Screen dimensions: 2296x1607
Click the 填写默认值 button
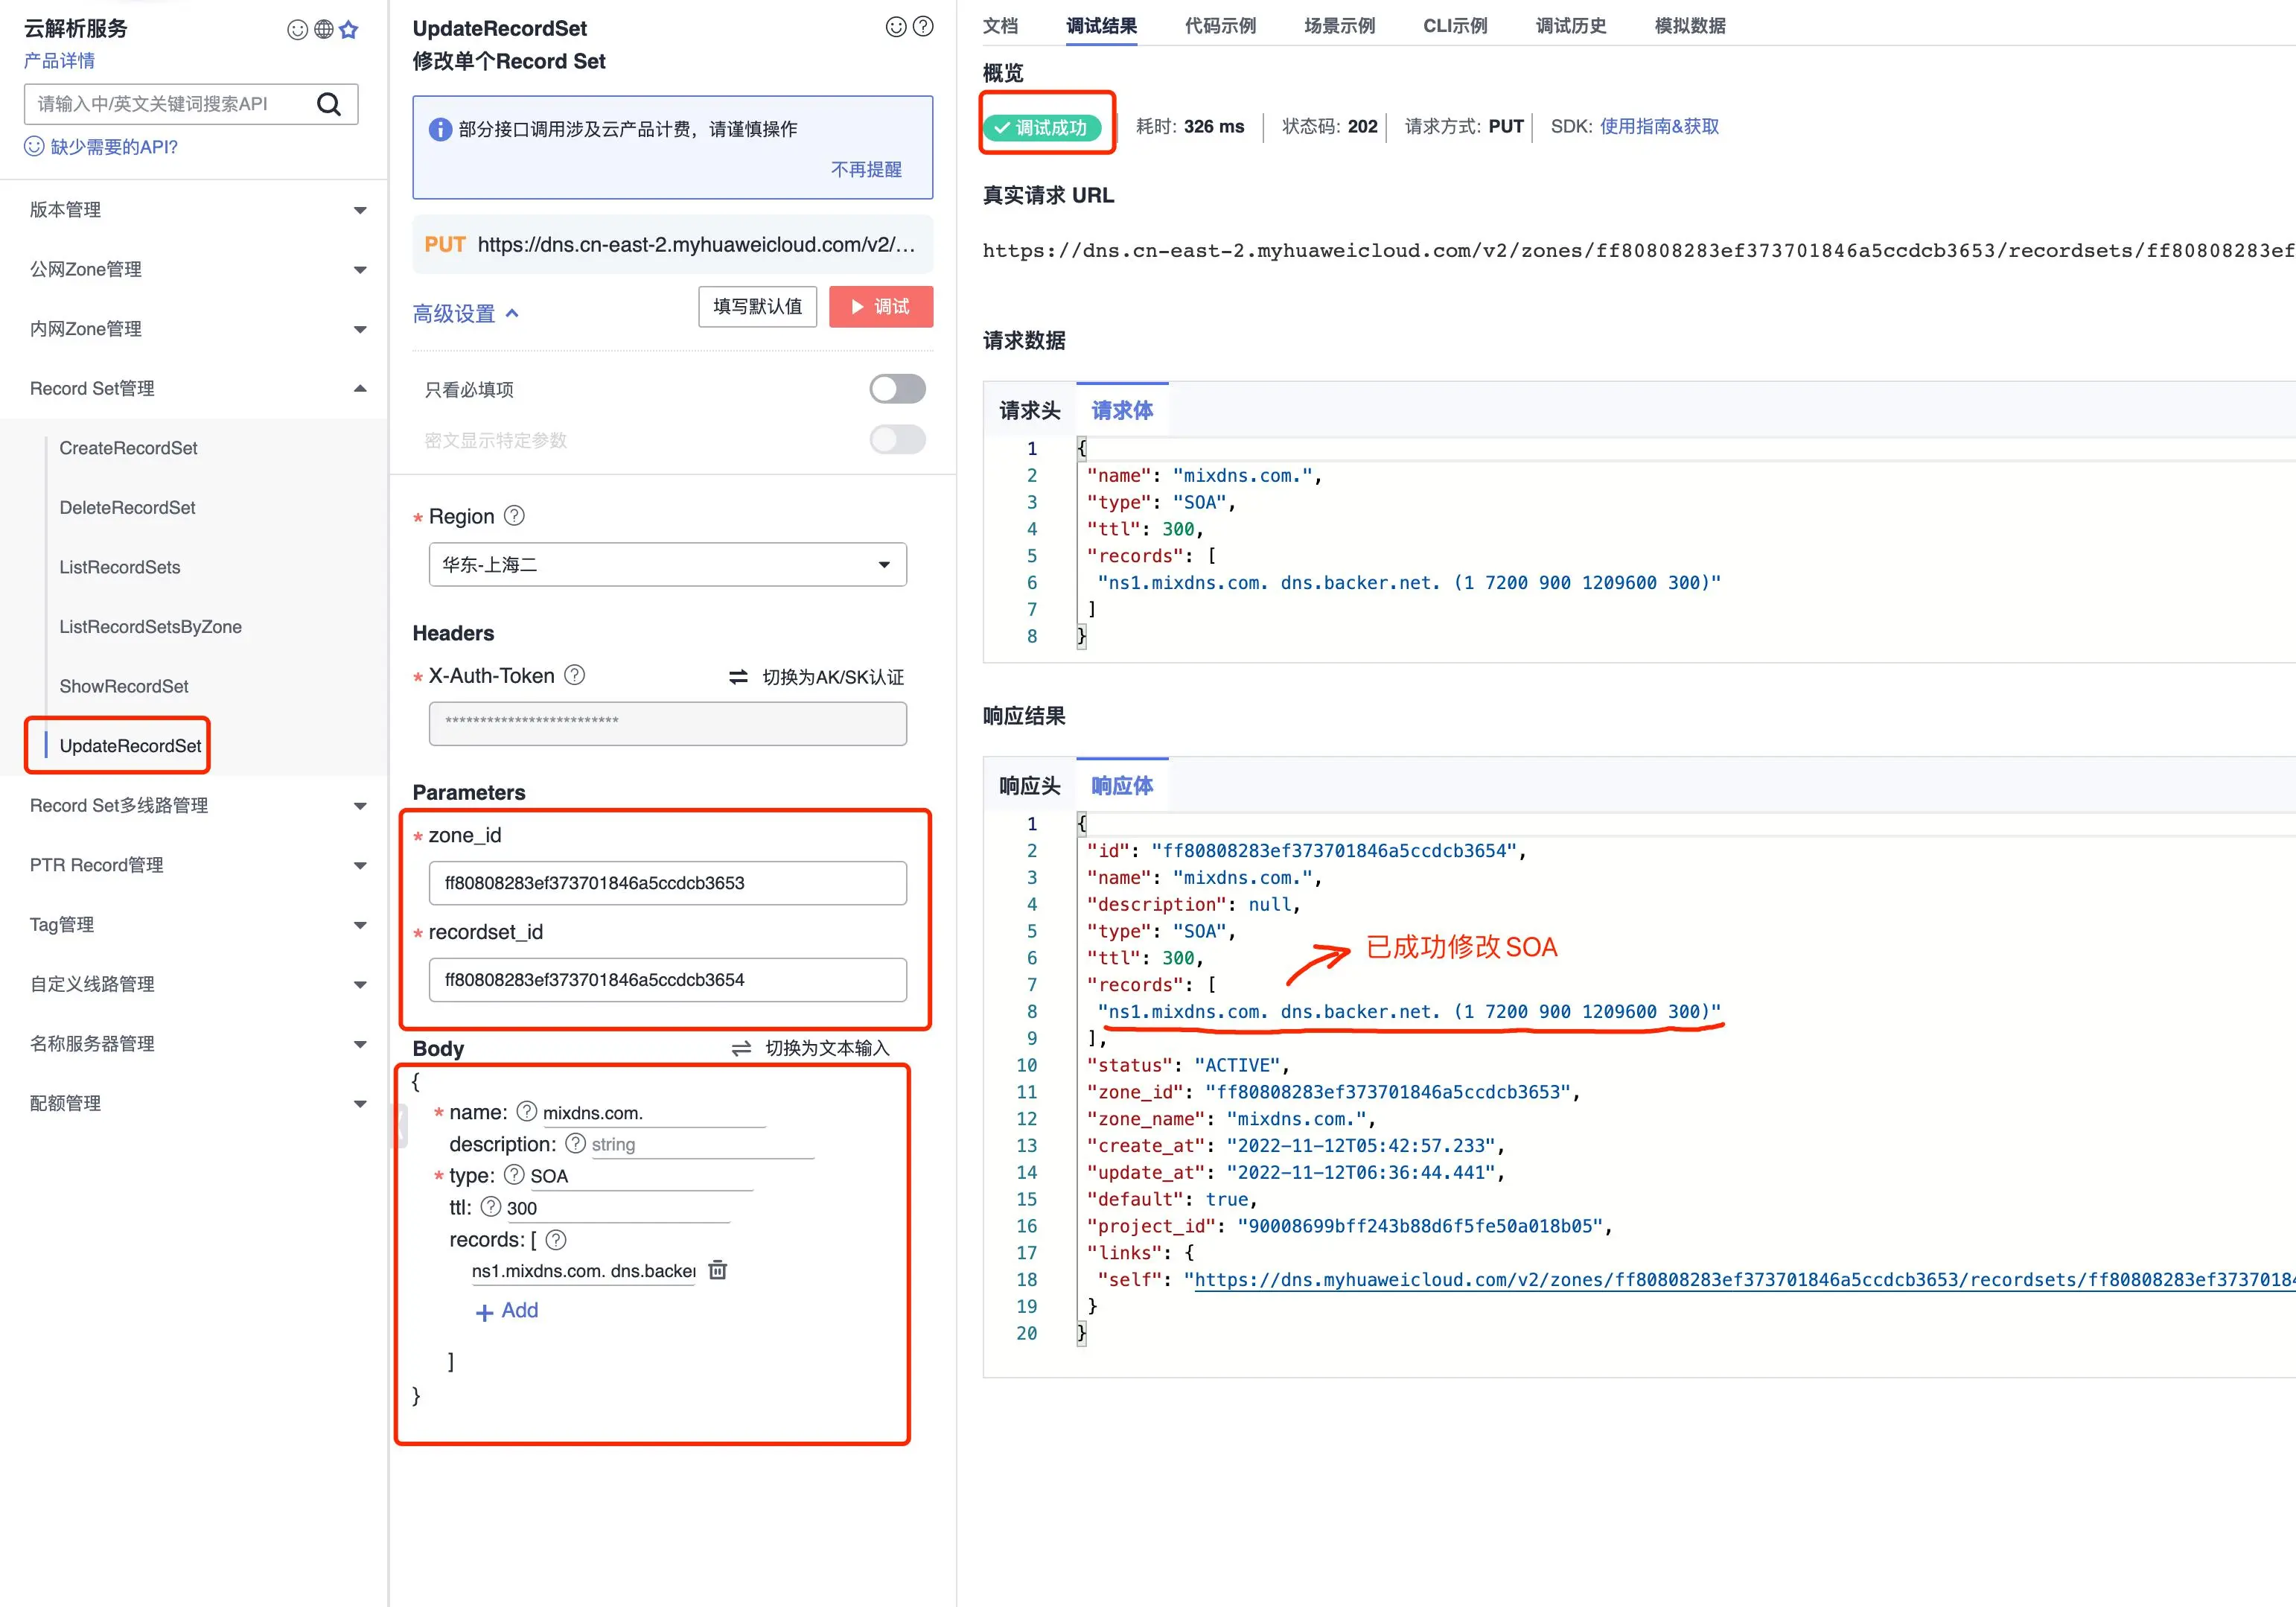coord(757,307)
